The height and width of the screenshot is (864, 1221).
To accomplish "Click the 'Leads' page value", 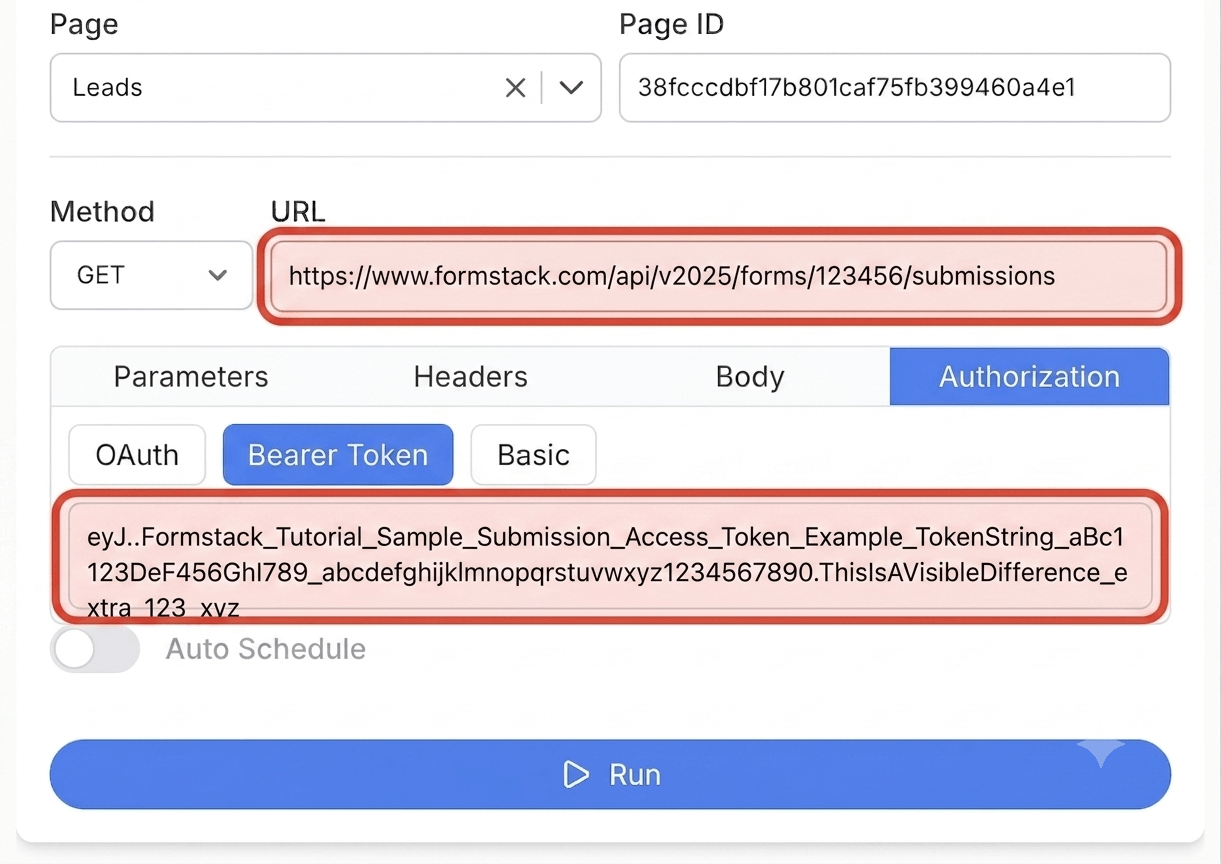I will (x=108, y=88).
